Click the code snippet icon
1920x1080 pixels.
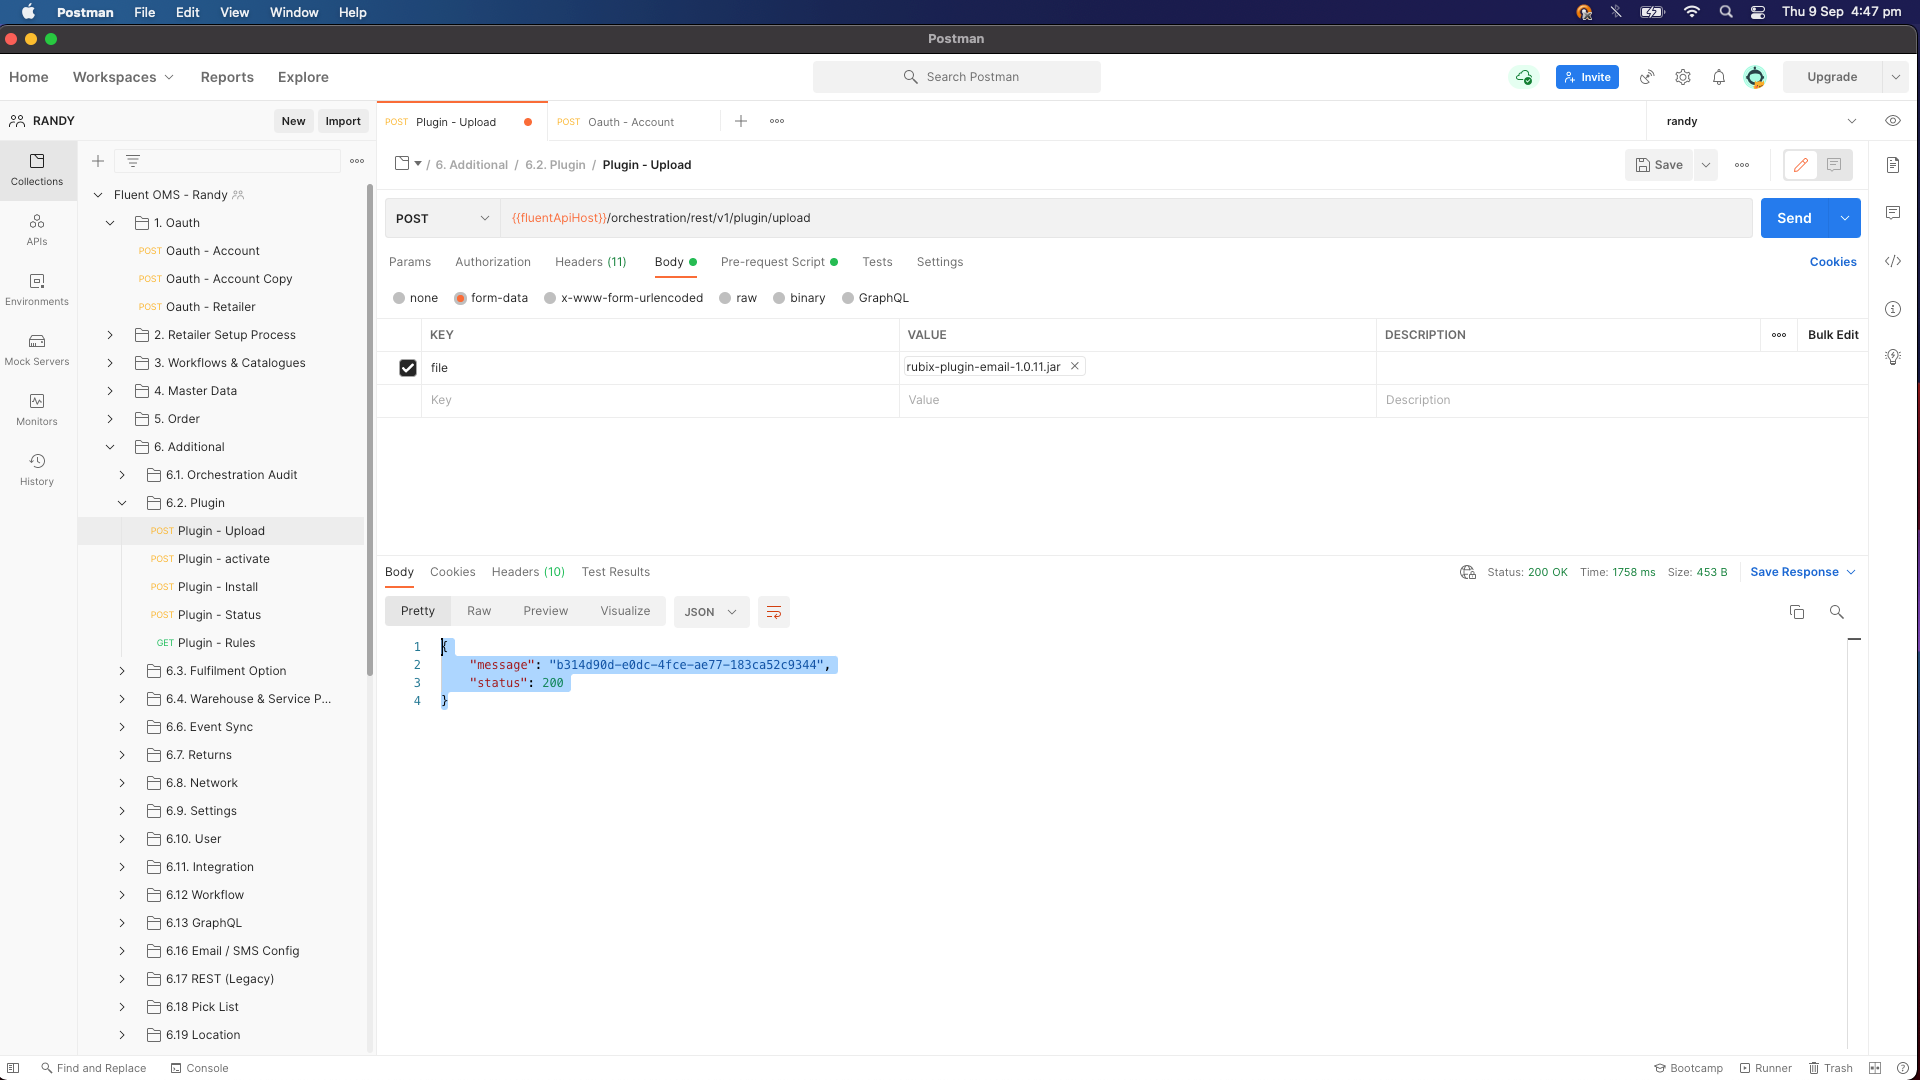pos(1893,261)
